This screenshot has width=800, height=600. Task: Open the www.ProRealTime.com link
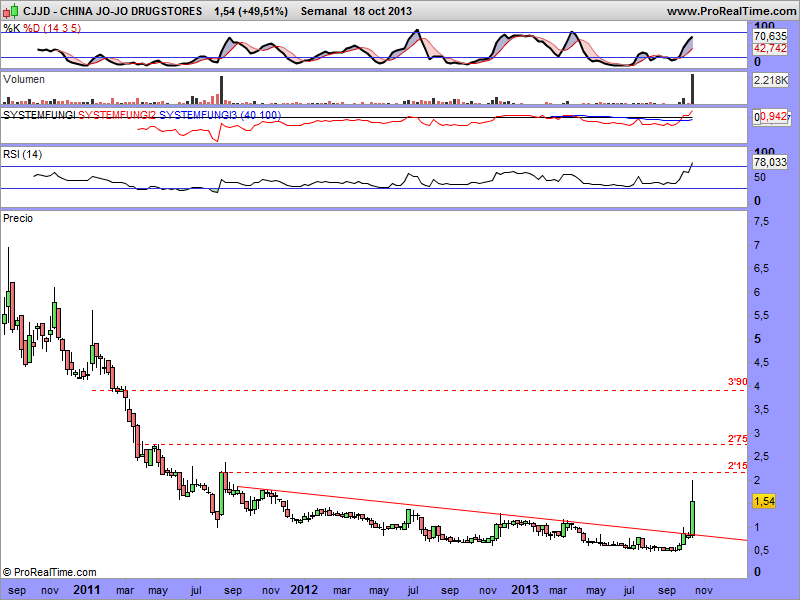(x=731, y=11)
